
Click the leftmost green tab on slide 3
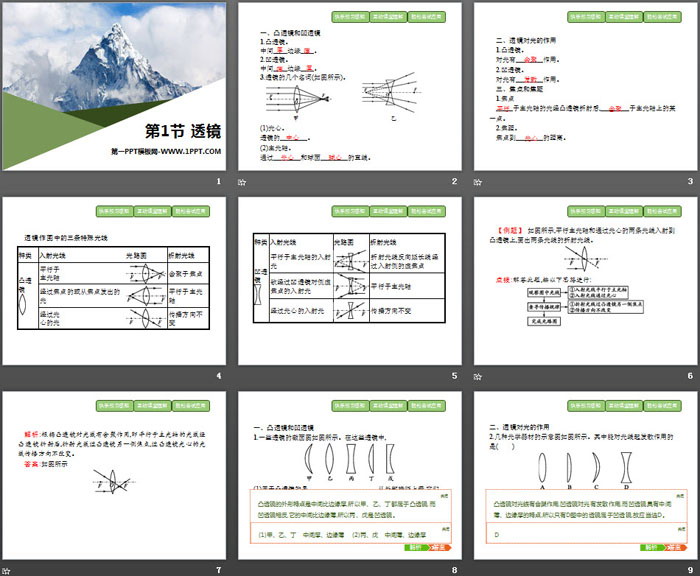[x=586, y=17]
